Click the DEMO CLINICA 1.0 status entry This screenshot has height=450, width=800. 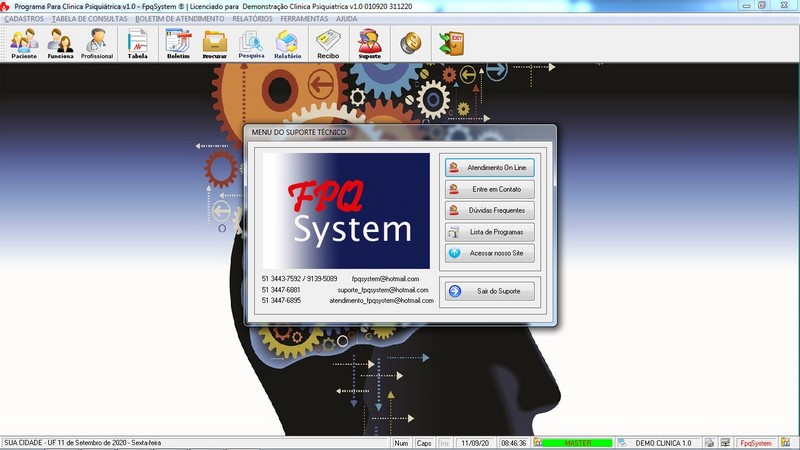click(663, 443)
